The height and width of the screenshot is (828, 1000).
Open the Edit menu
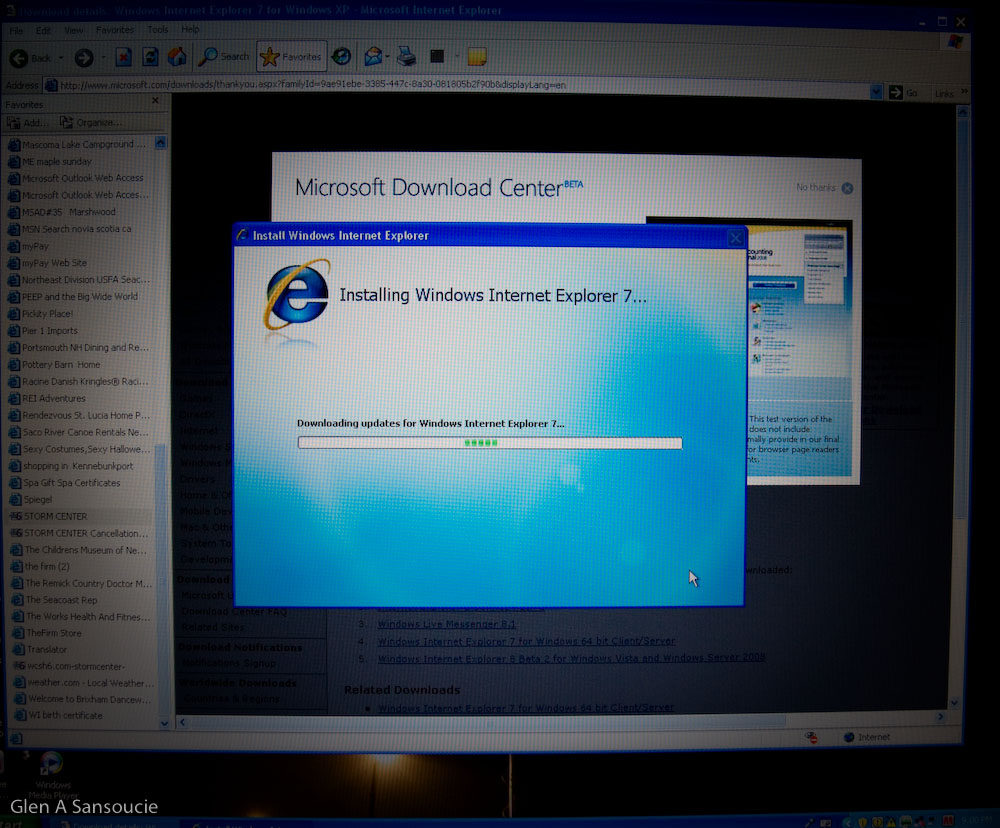43,30
